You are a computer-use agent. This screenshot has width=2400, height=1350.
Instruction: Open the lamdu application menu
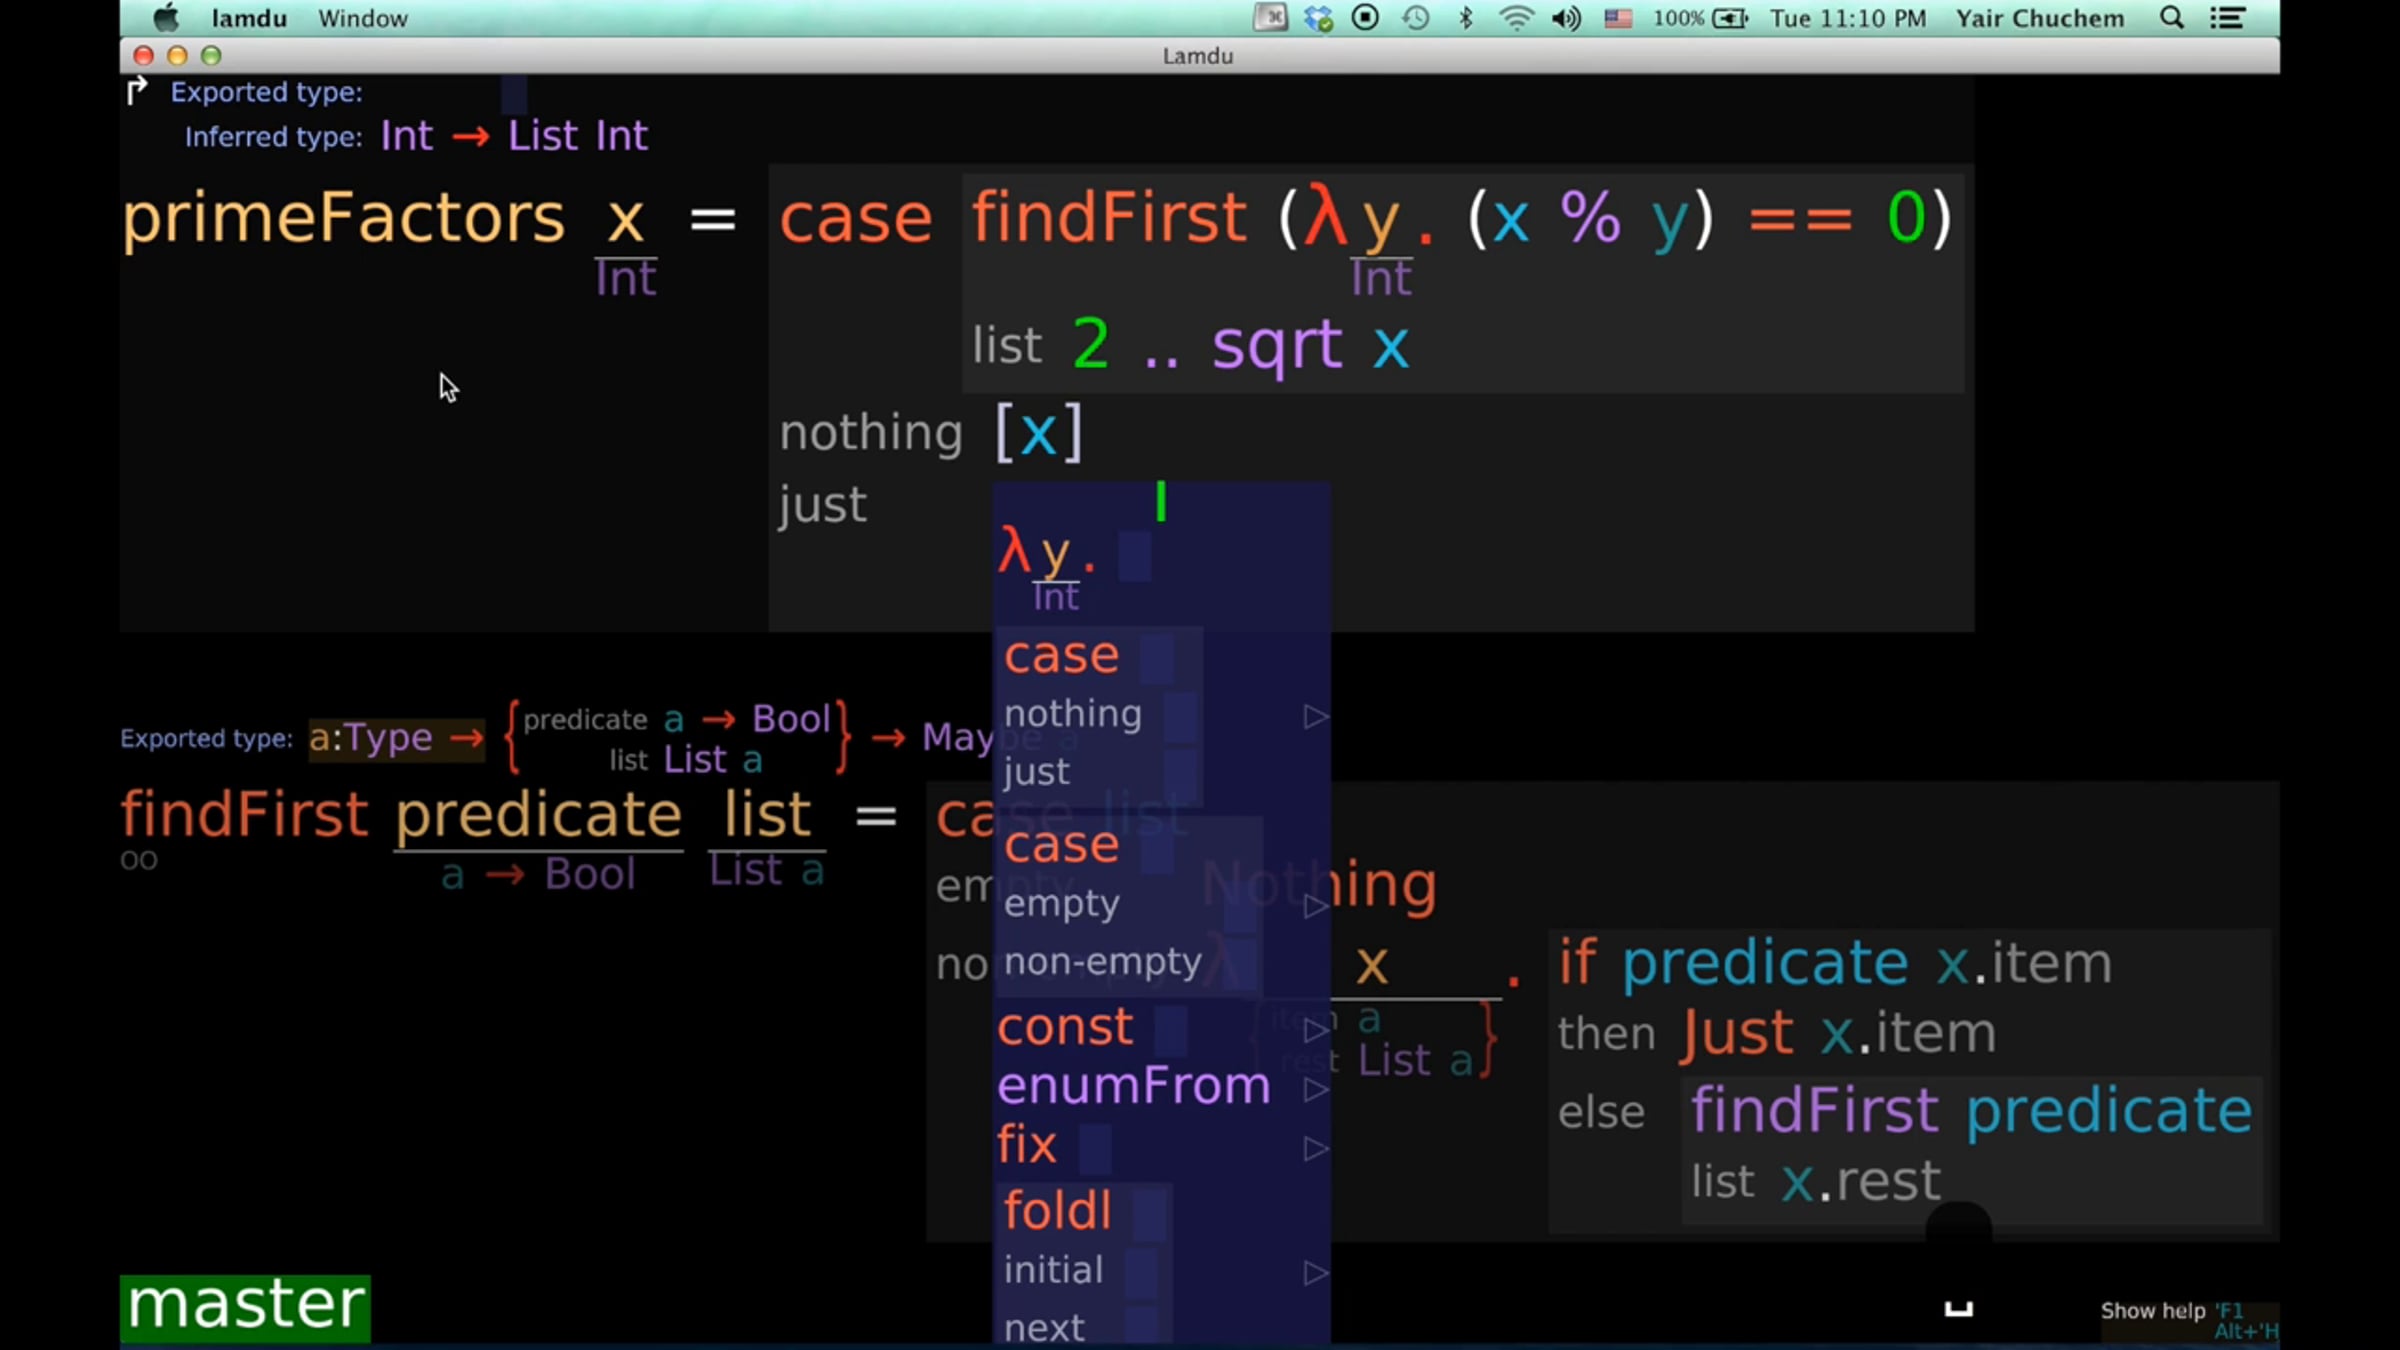point(249,18)
